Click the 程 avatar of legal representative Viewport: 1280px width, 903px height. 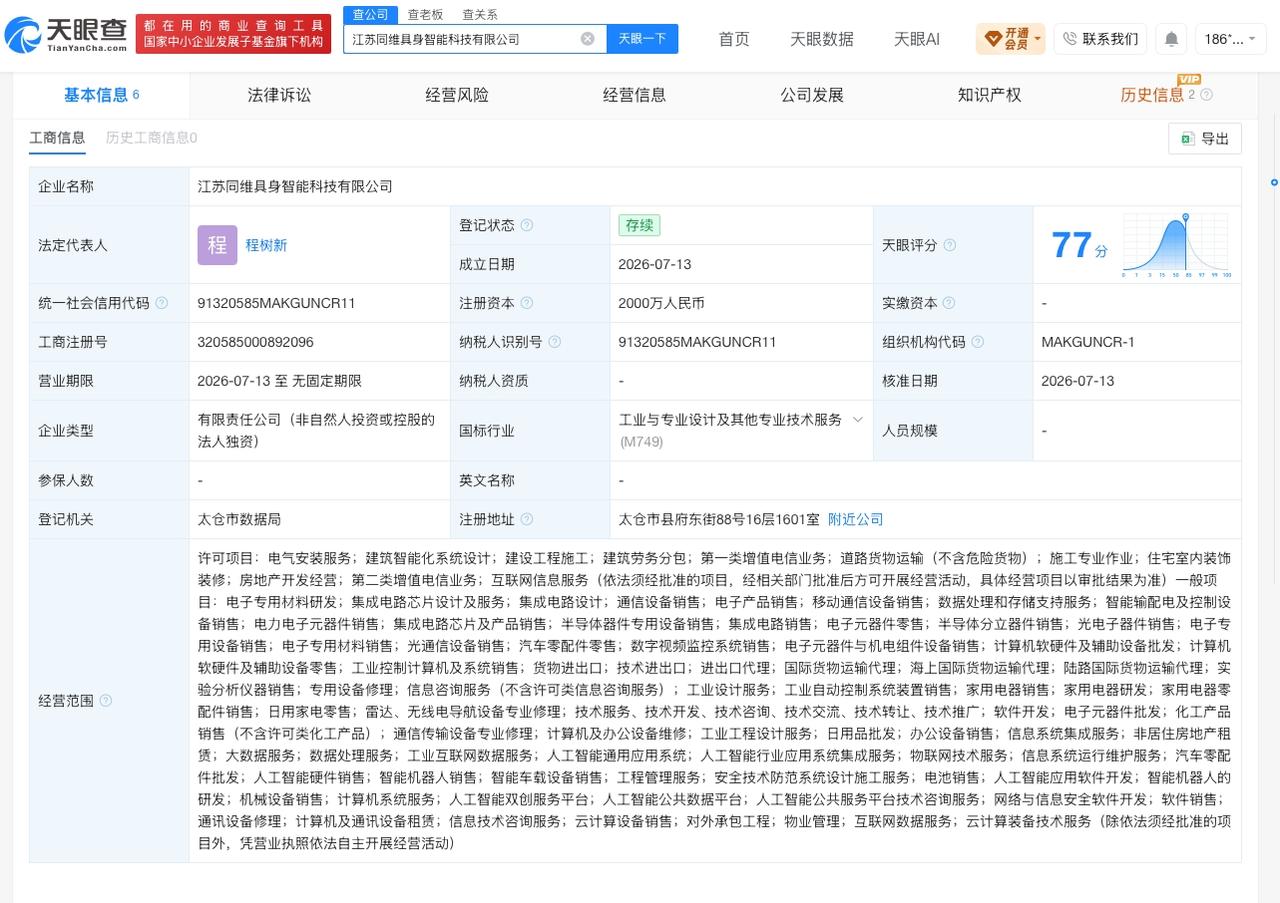point(217,245)
